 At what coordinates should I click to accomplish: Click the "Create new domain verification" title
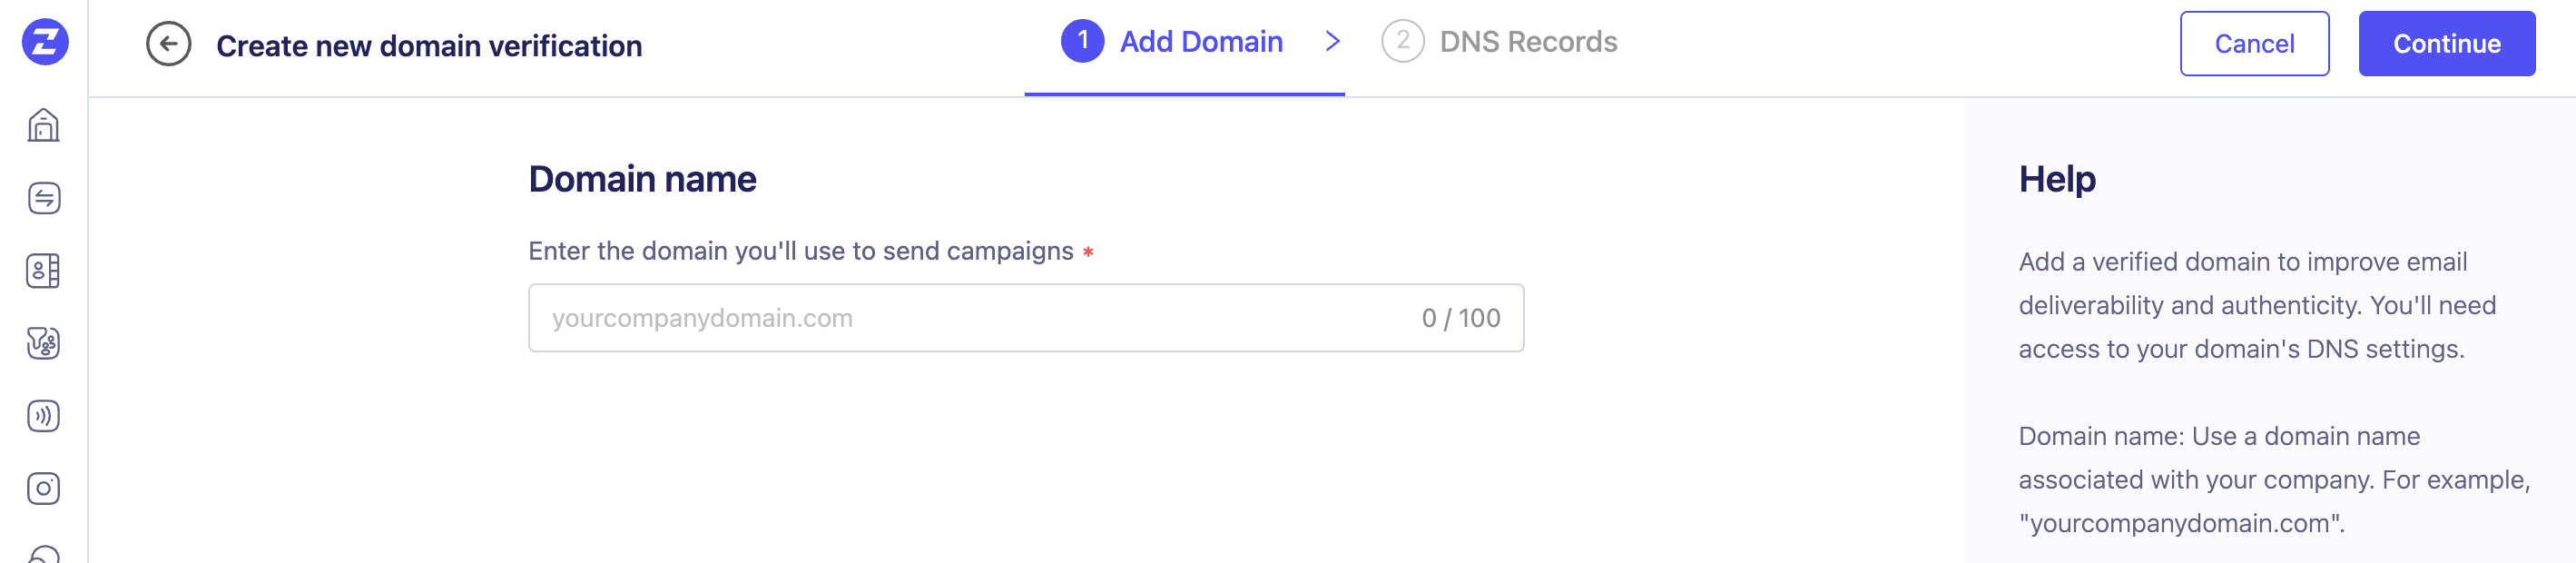(x=429, y=46)
